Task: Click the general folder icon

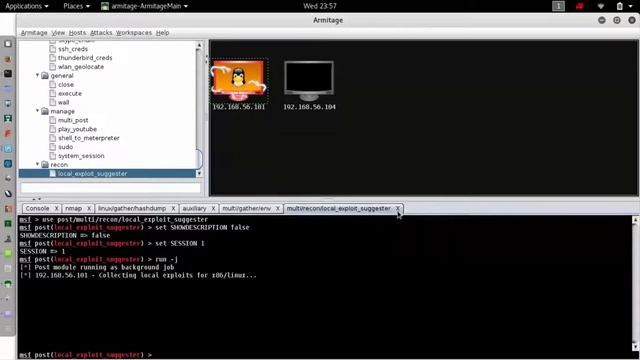Action: pyautogui.click(x=45, y=76)
